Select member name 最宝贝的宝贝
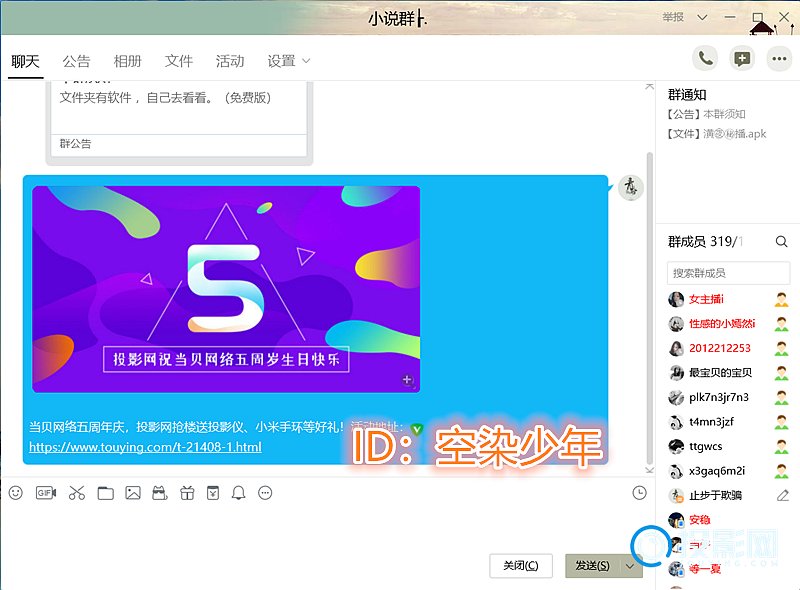This screenshot has width=800, height=590. click(720, 373)
